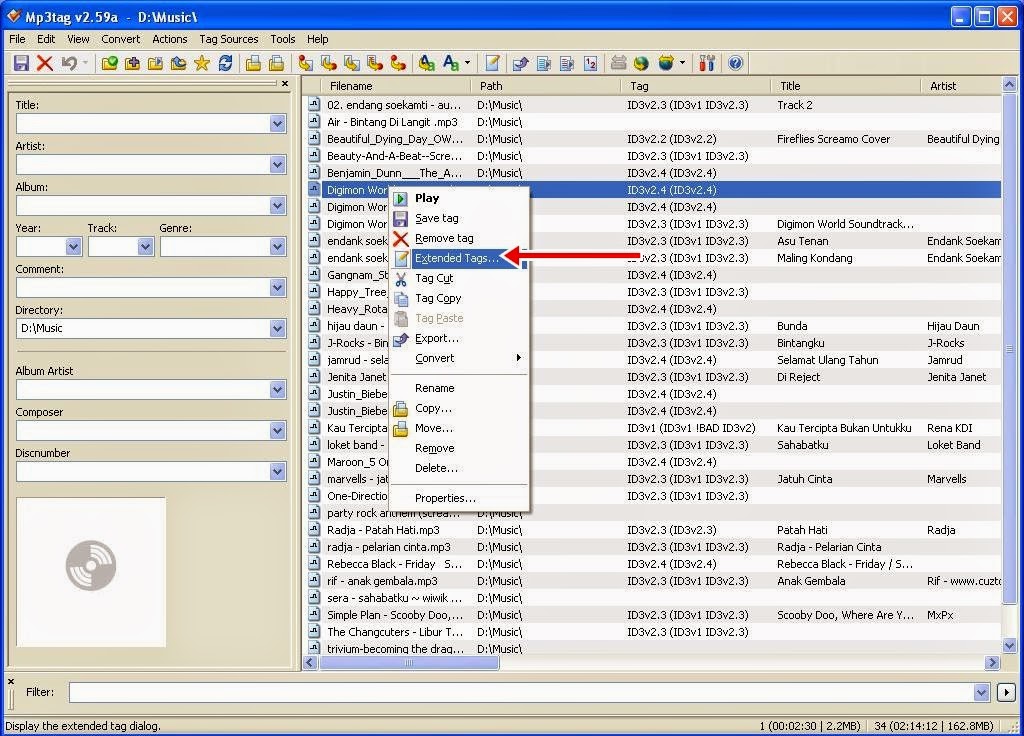Click the Auto-numbering wizard icon (12)
The height and width of the screenshot is (736, 1024).
(590, 63)
